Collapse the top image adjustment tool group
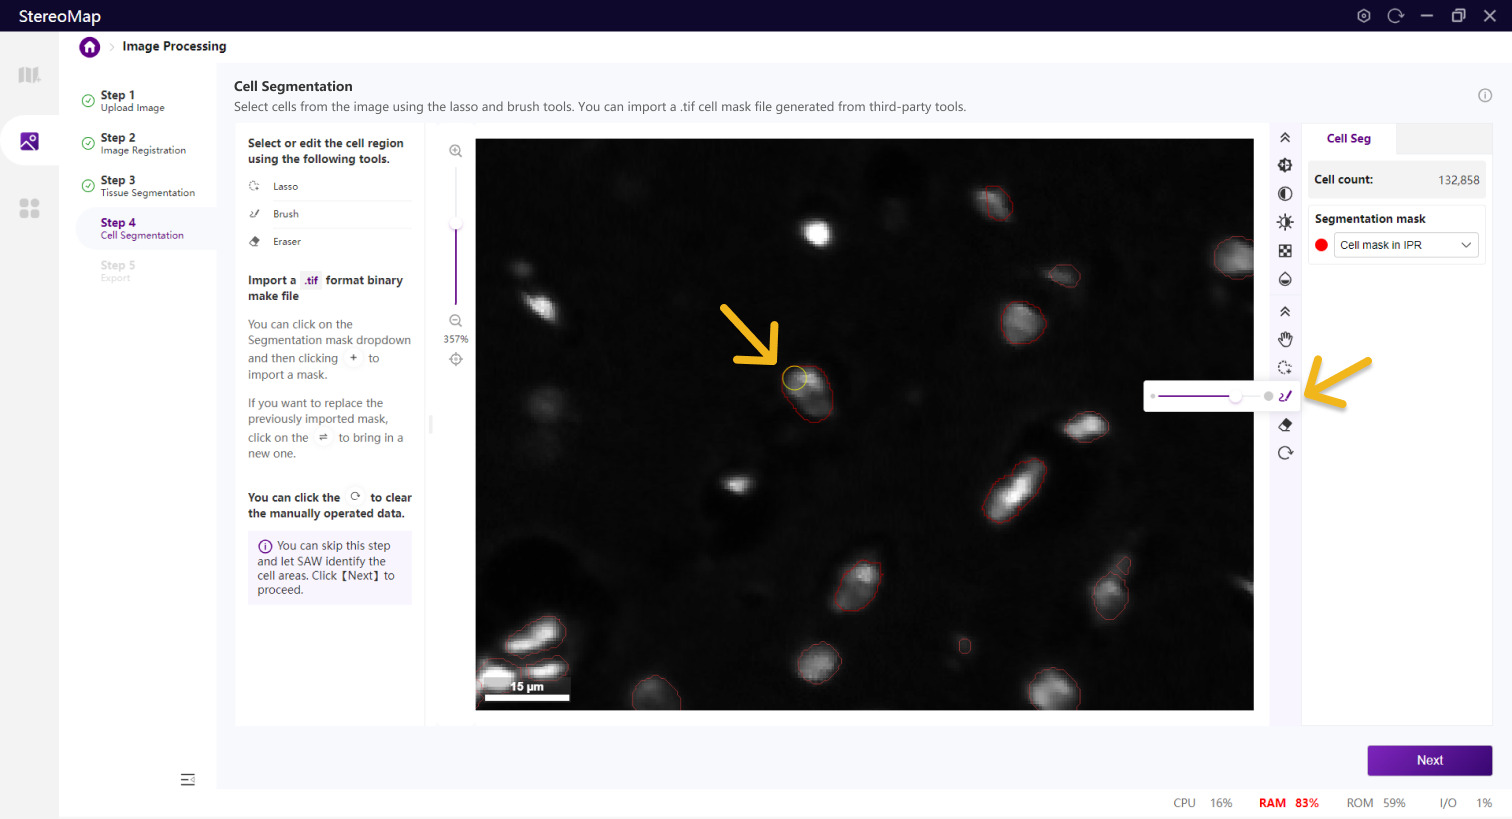 pyautogui.click(x=1285, y=138)
